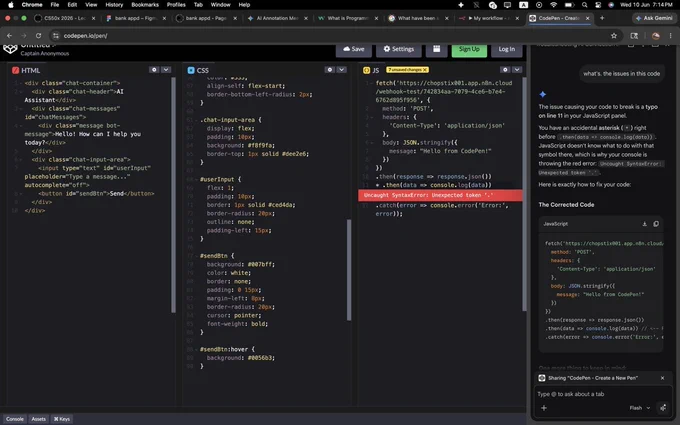Image resolution: width=680 pixels, height=425 pixels.
Task: Open the Assets button
Action: [x=39, y=419]
